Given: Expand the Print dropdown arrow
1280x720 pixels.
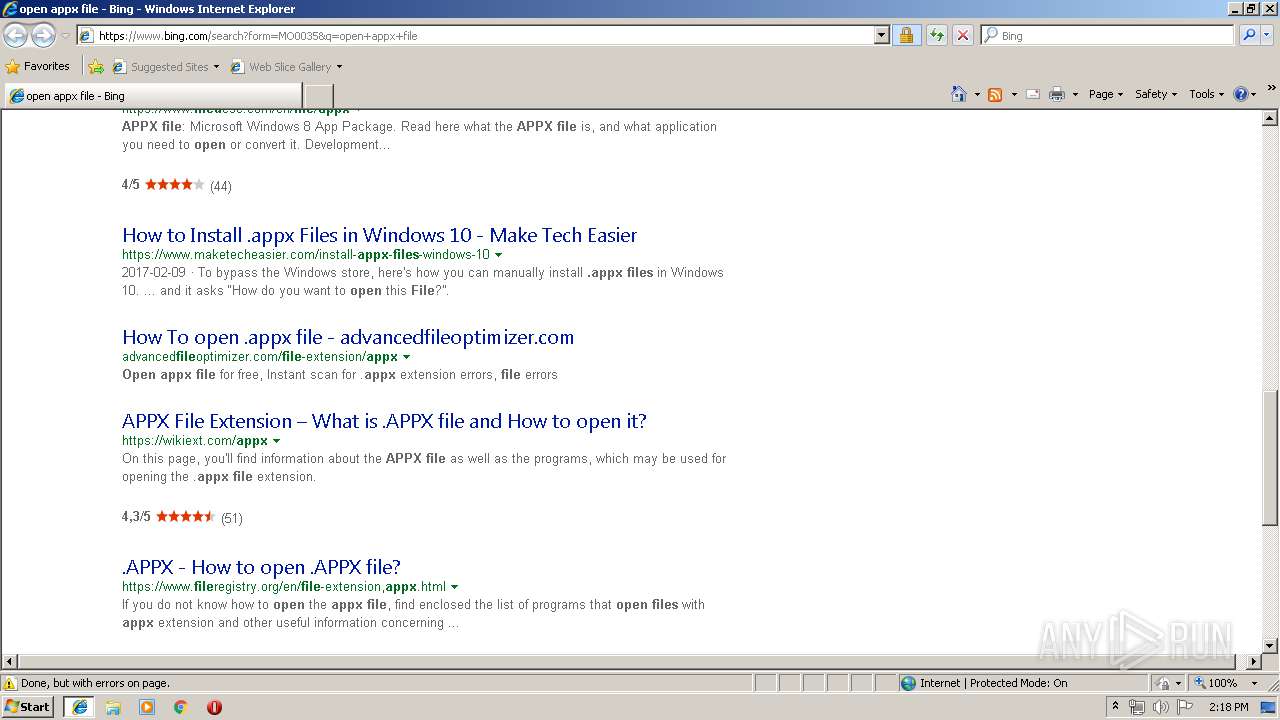Looking at the screenshot, I should pyautogui.click(x=1075, y=95).
